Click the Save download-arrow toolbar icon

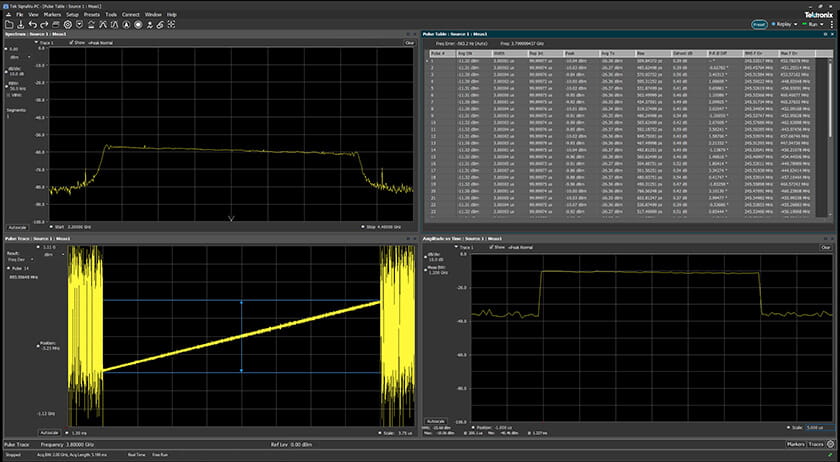click(x=20, y=24)
